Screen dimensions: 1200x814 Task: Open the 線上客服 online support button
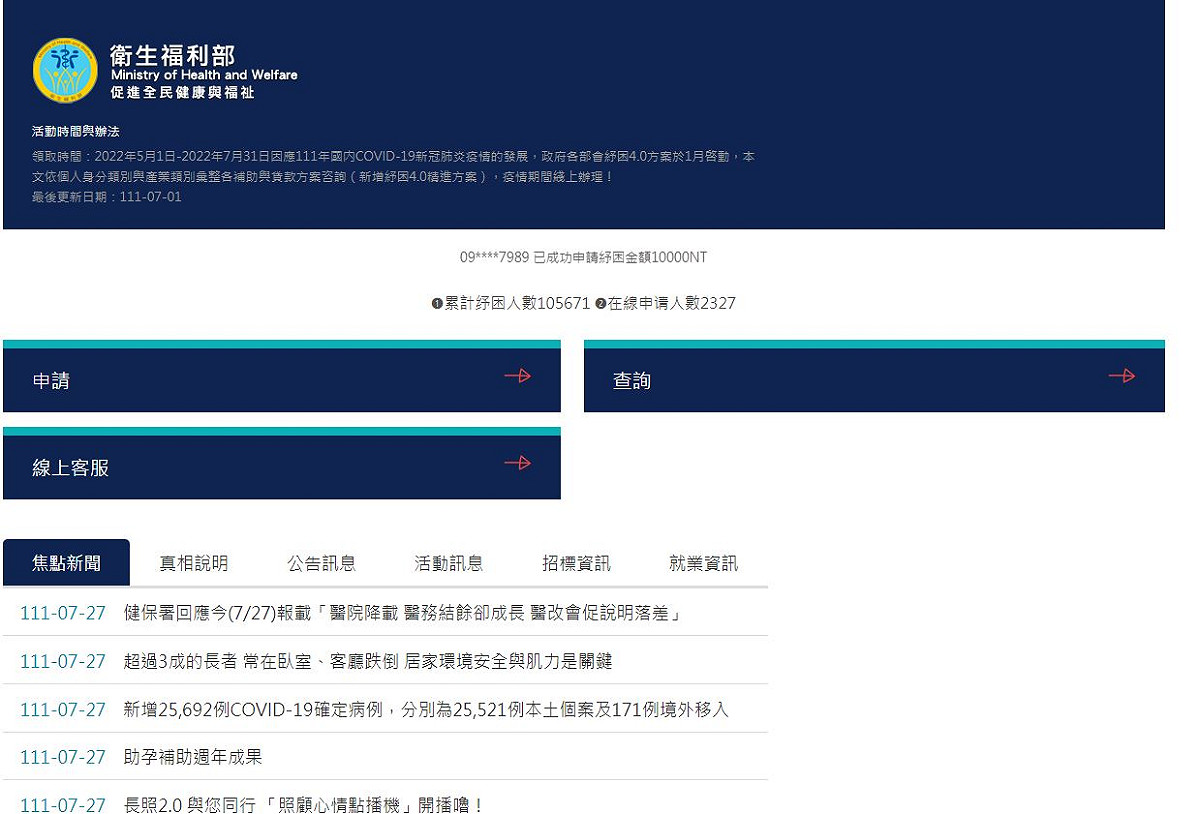[x=282, y=463]
